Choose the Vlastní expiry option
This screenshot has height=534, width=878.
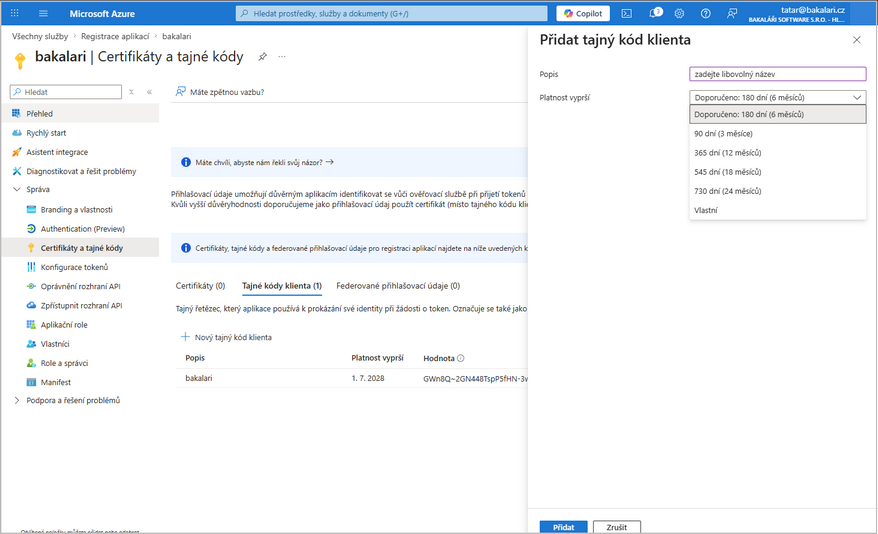click(777, 210)
